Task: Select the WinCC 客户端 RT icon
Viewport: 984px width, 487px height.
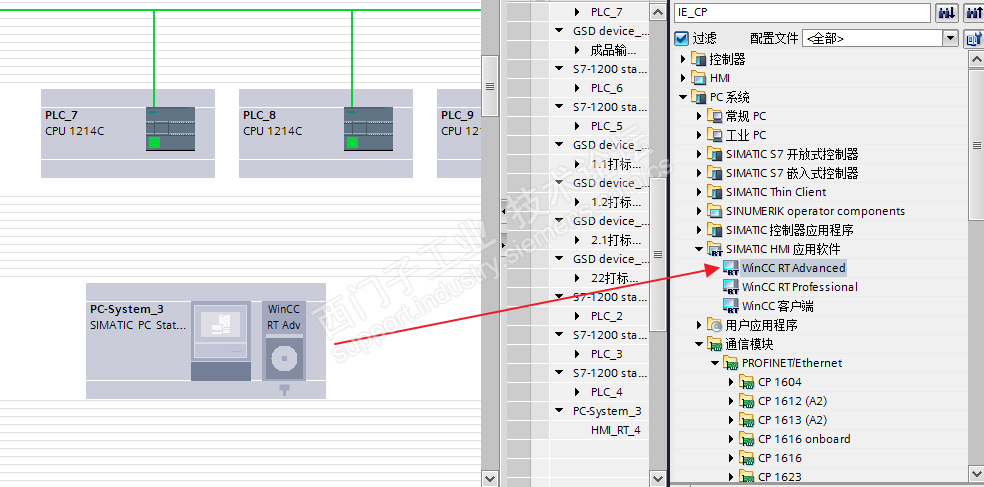Action: [x=730, y=306]
